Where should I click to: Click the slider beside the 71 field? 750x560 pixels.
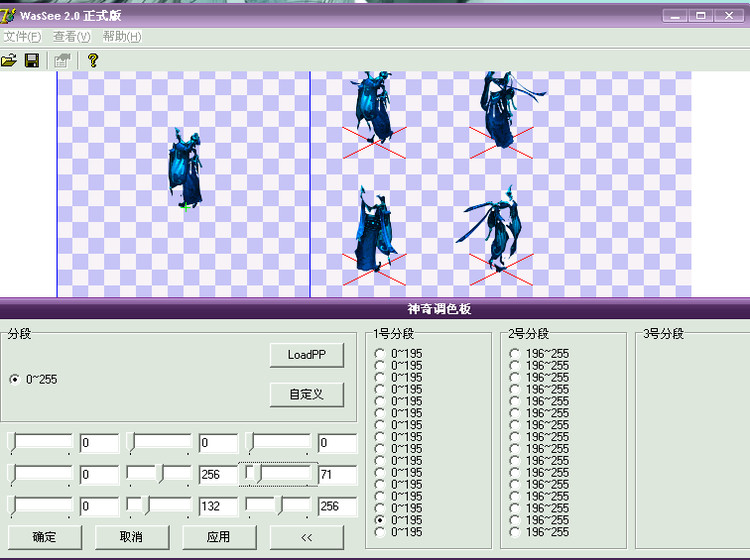point(278,474)
